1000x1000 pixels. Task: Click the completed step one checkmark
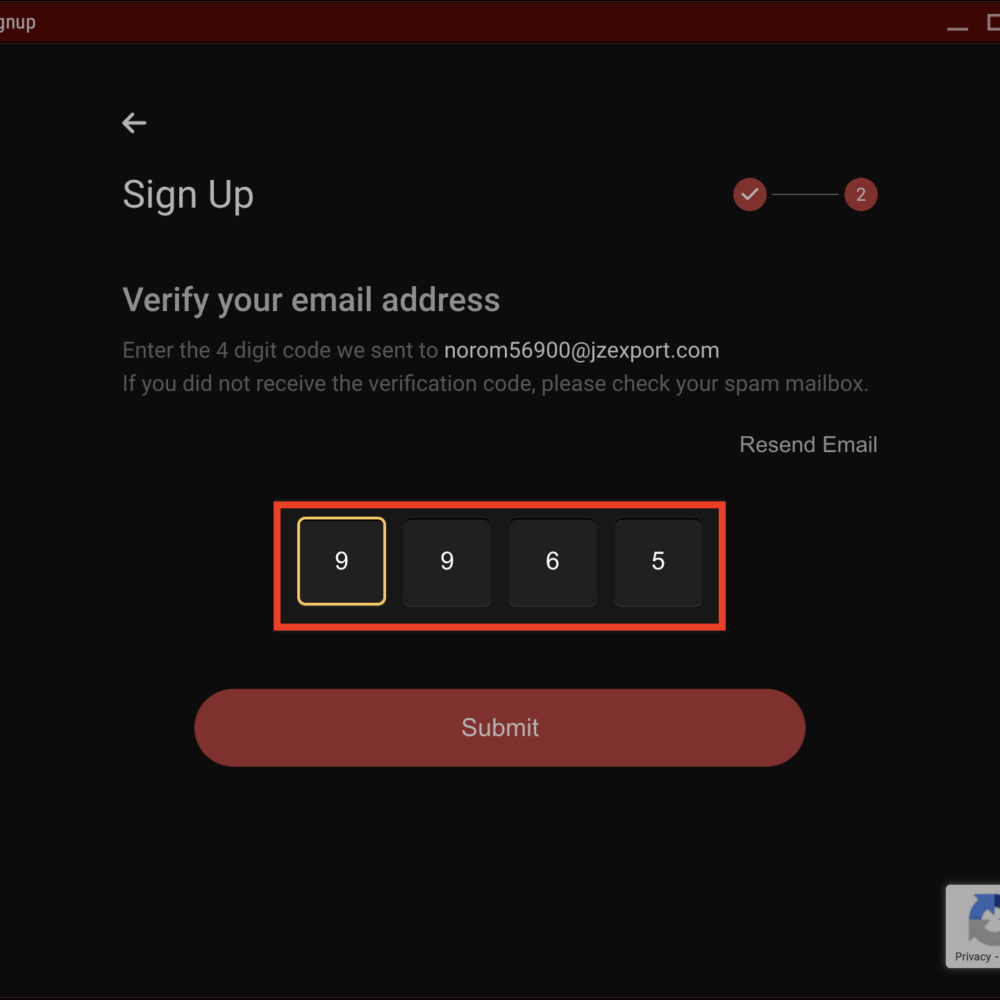click(750, 194)
